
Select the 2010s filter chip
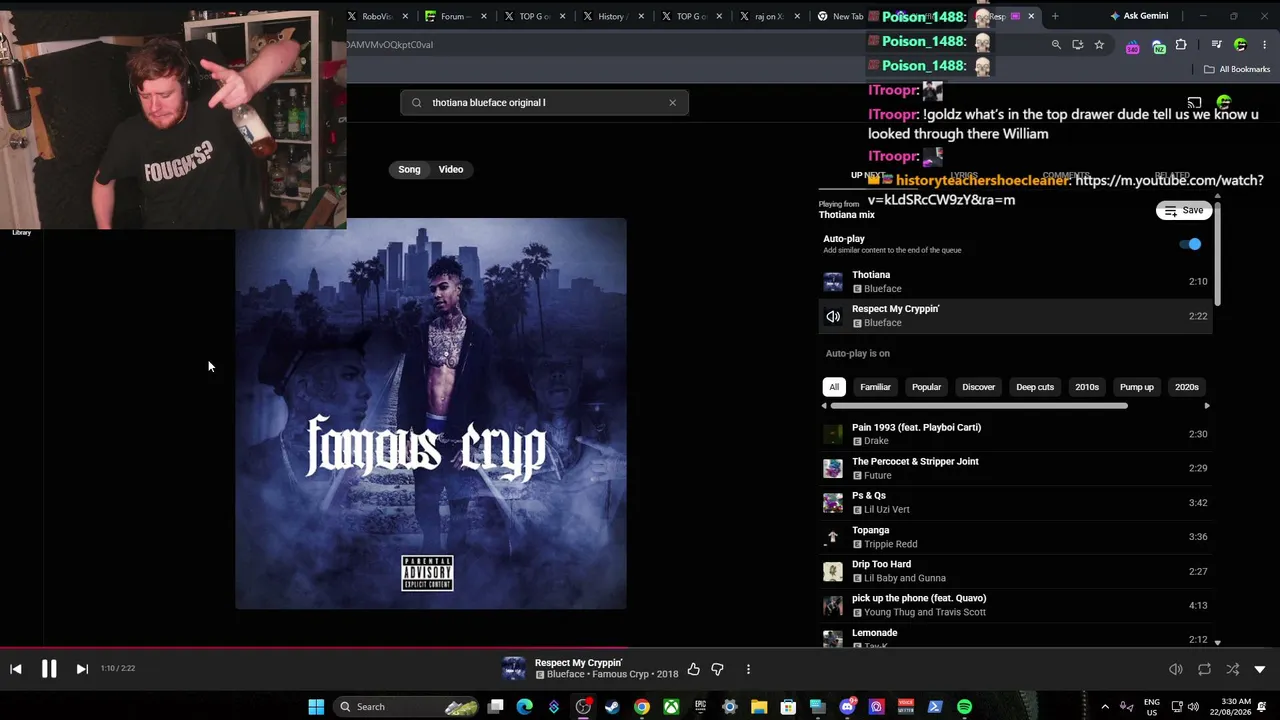(1087, 387)
